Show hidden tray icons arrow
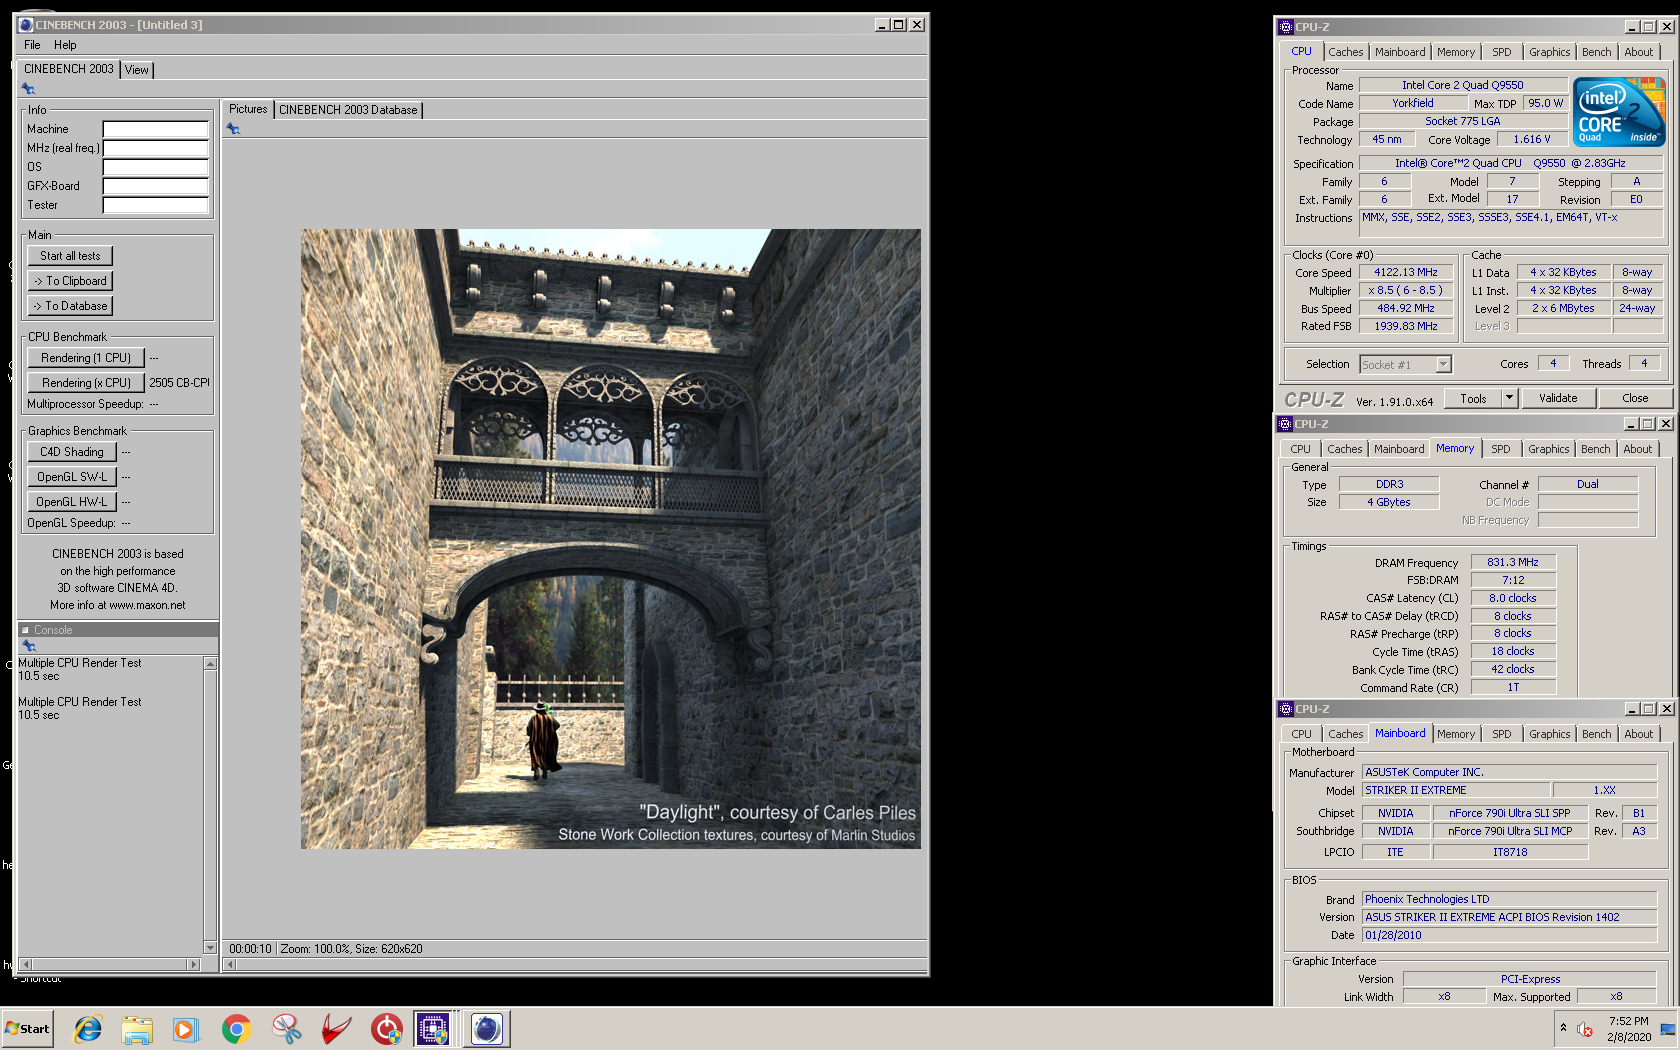 [x=1563, y=1028]
